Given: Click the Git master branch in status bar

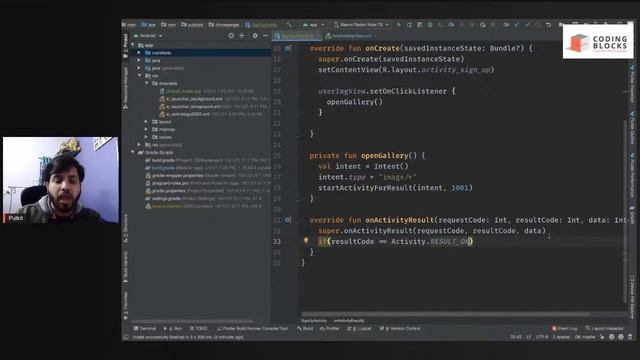Looking at the screenshot, I should (x=585, y=337).
